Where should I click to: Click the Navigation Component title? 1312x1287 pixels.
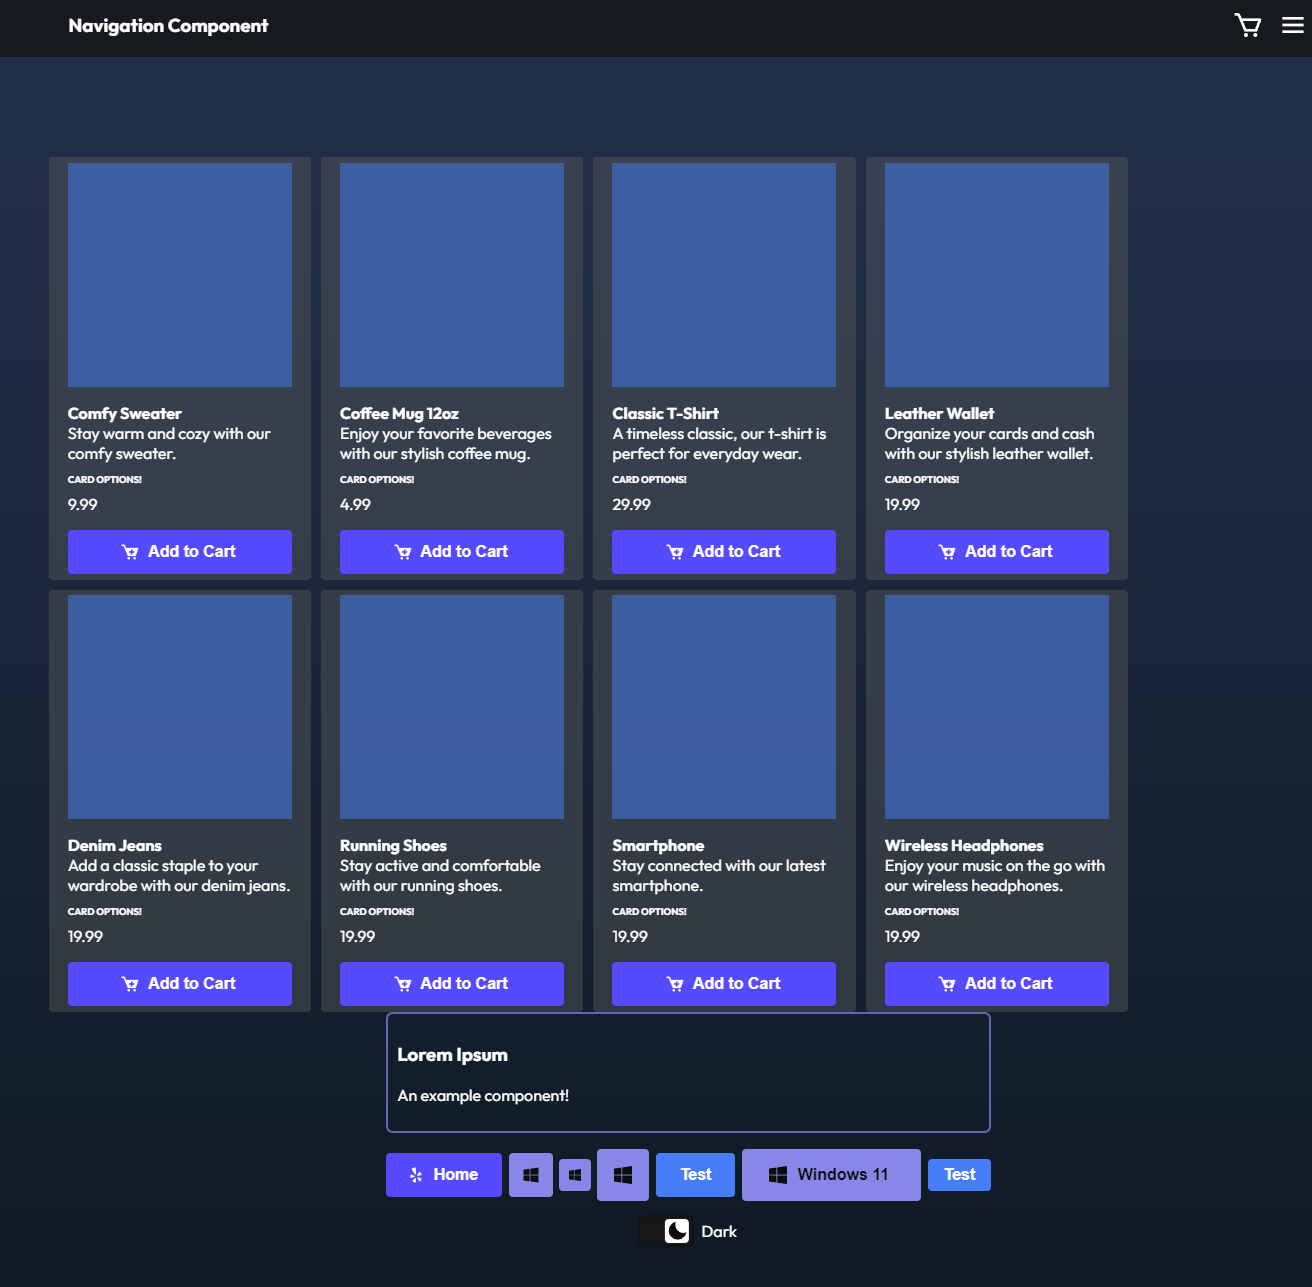pos(168,26)
